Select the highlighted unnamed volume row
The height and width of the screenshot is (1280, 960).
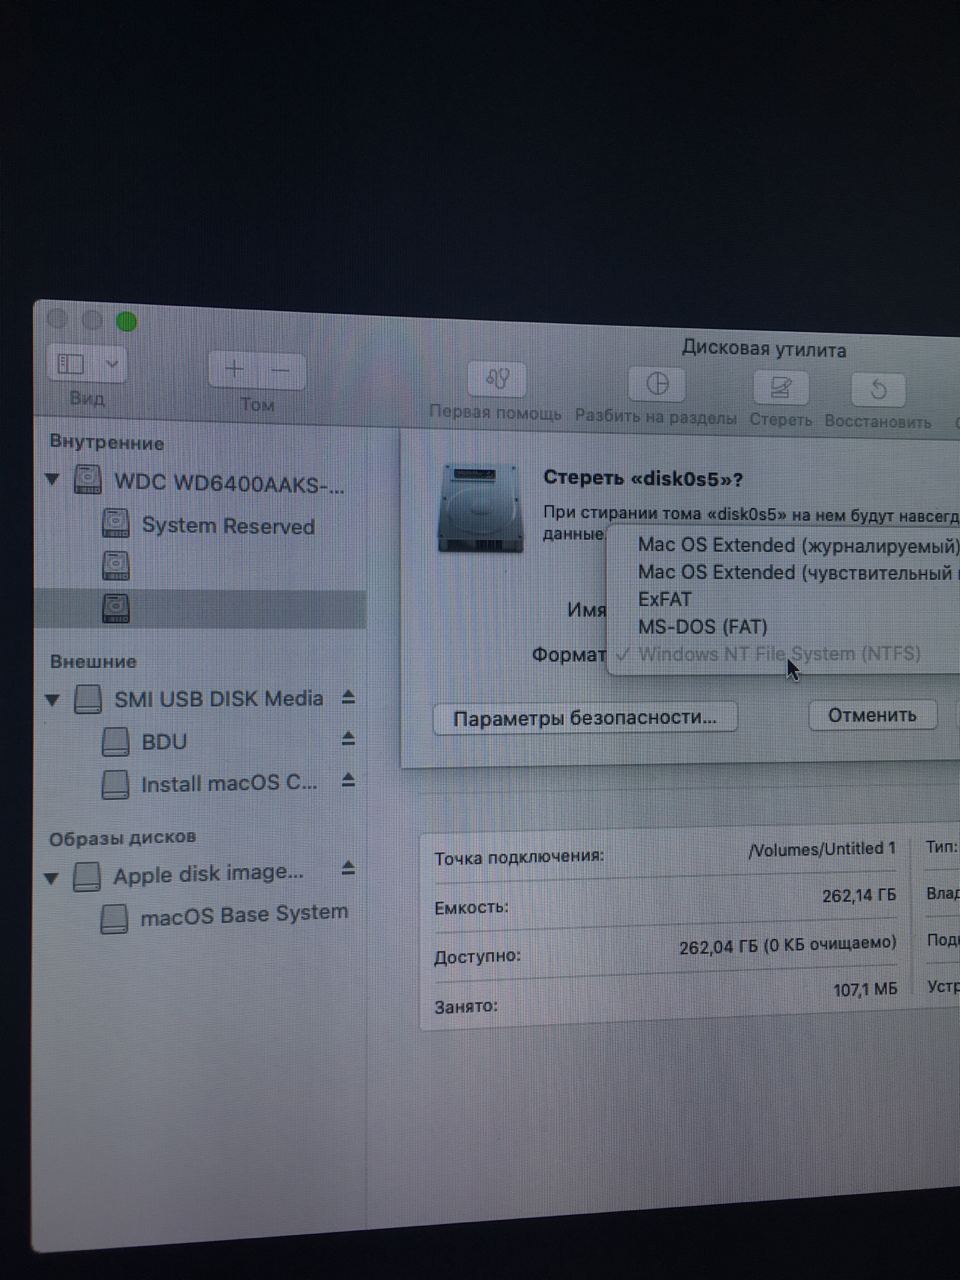[x=200, y=608]
